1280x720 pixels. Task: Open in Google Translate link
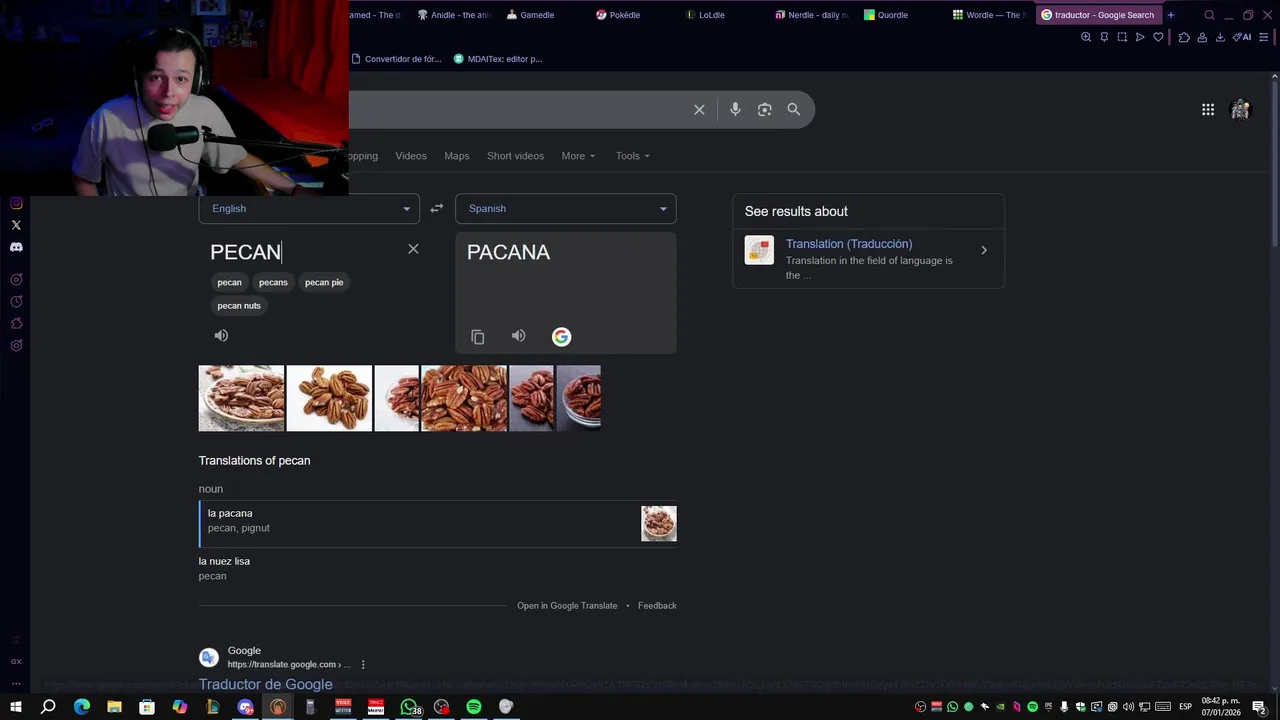567,606
